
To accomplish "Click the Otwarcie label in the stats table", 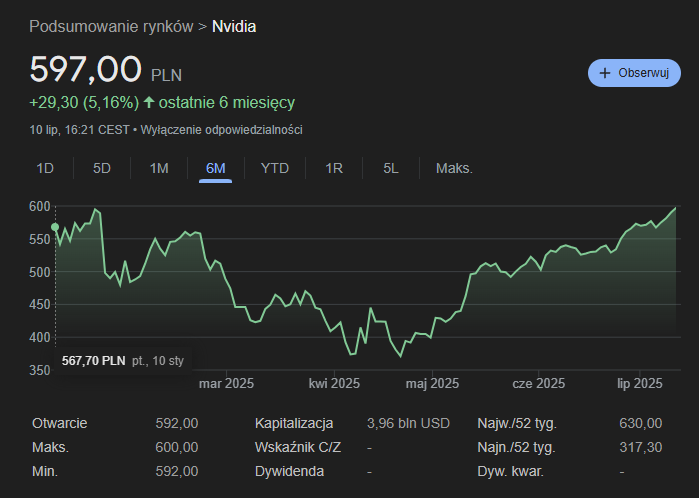I will click(x=60, y=423).
